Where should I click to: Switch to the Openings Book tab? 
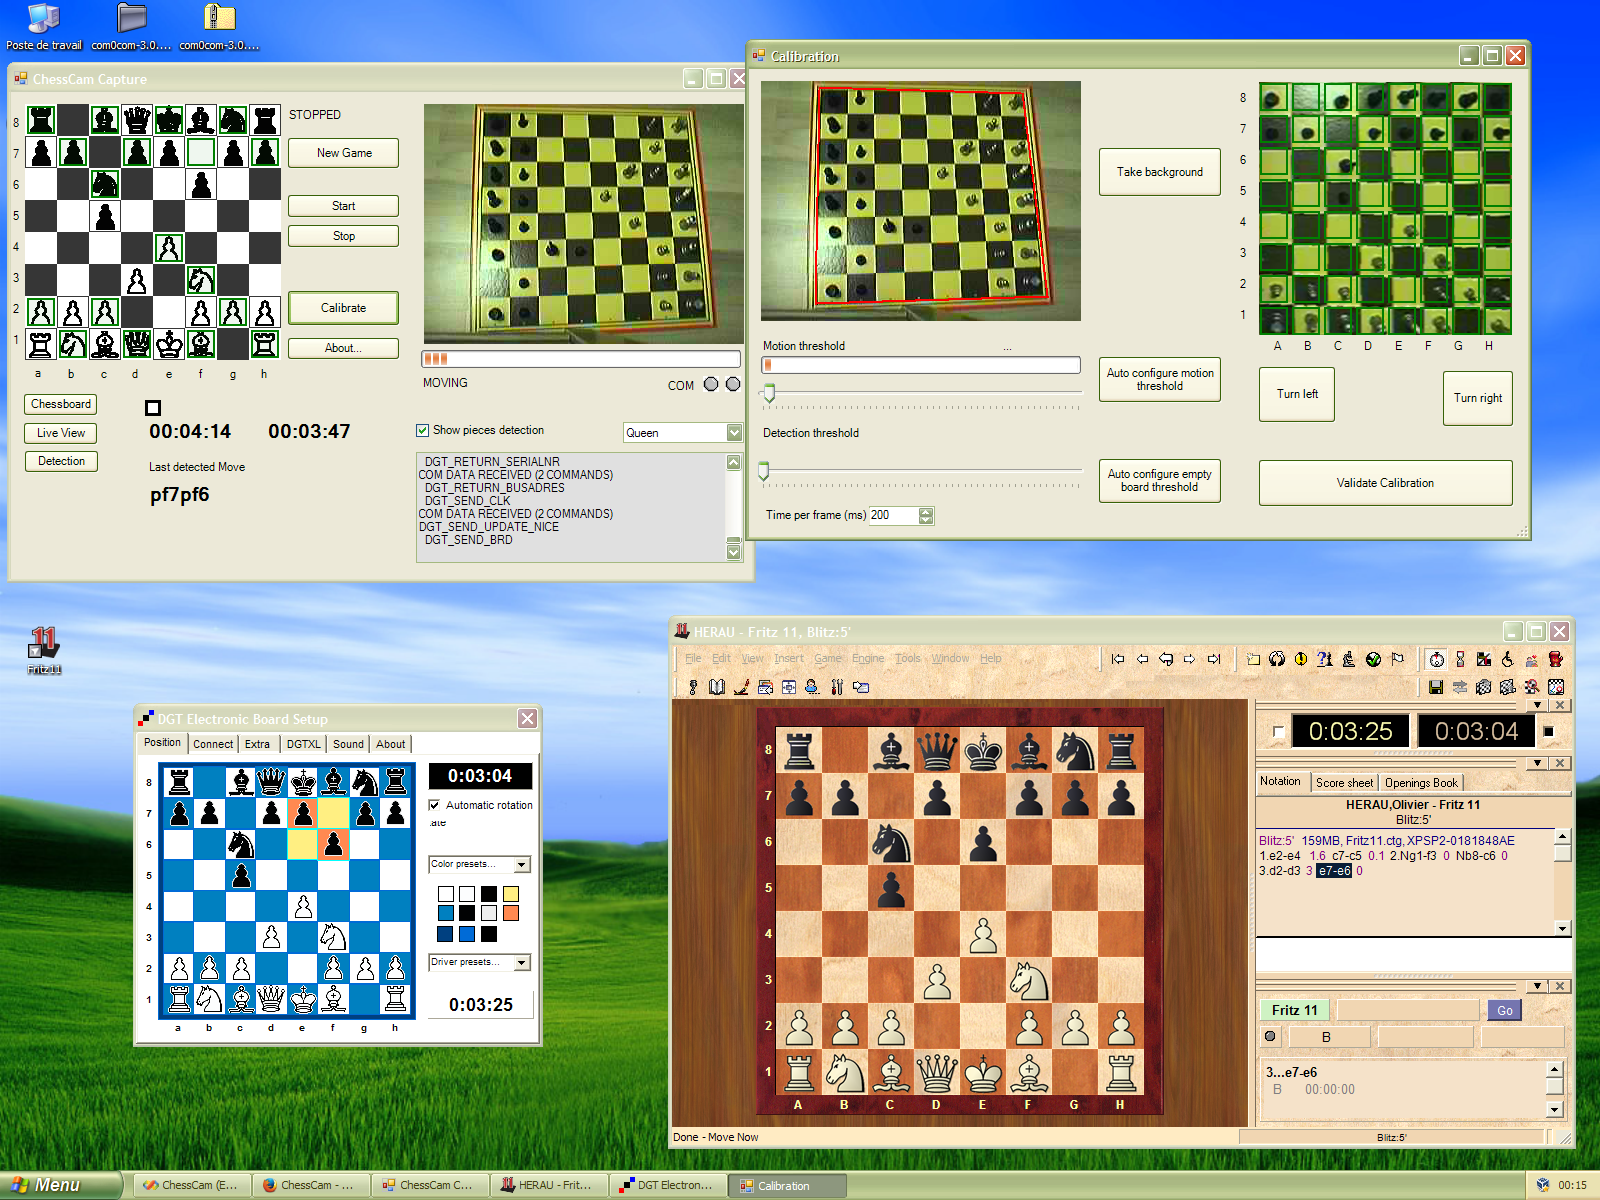(x=1421, y=783)
